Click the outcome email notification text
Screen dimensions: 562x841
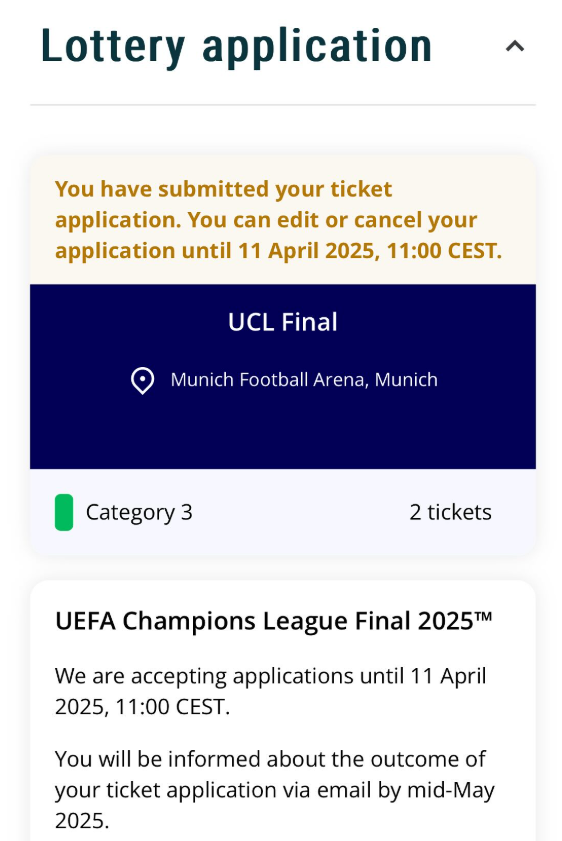pos(275,790)
